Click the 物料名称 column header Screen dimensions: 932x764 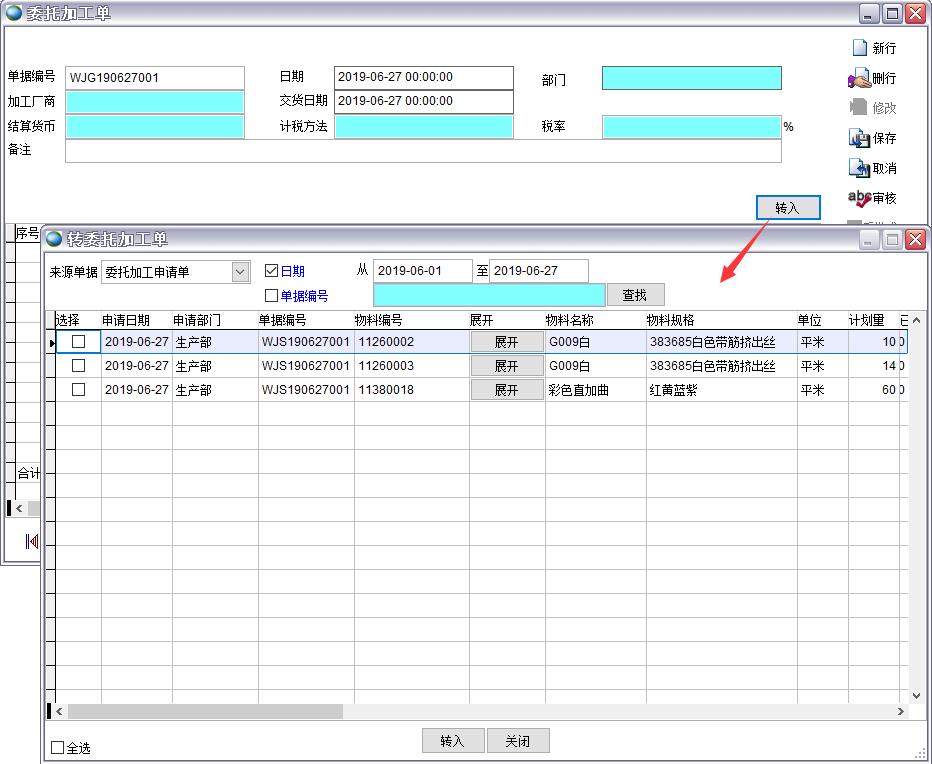pyautogui.click(x=570, y=320)
